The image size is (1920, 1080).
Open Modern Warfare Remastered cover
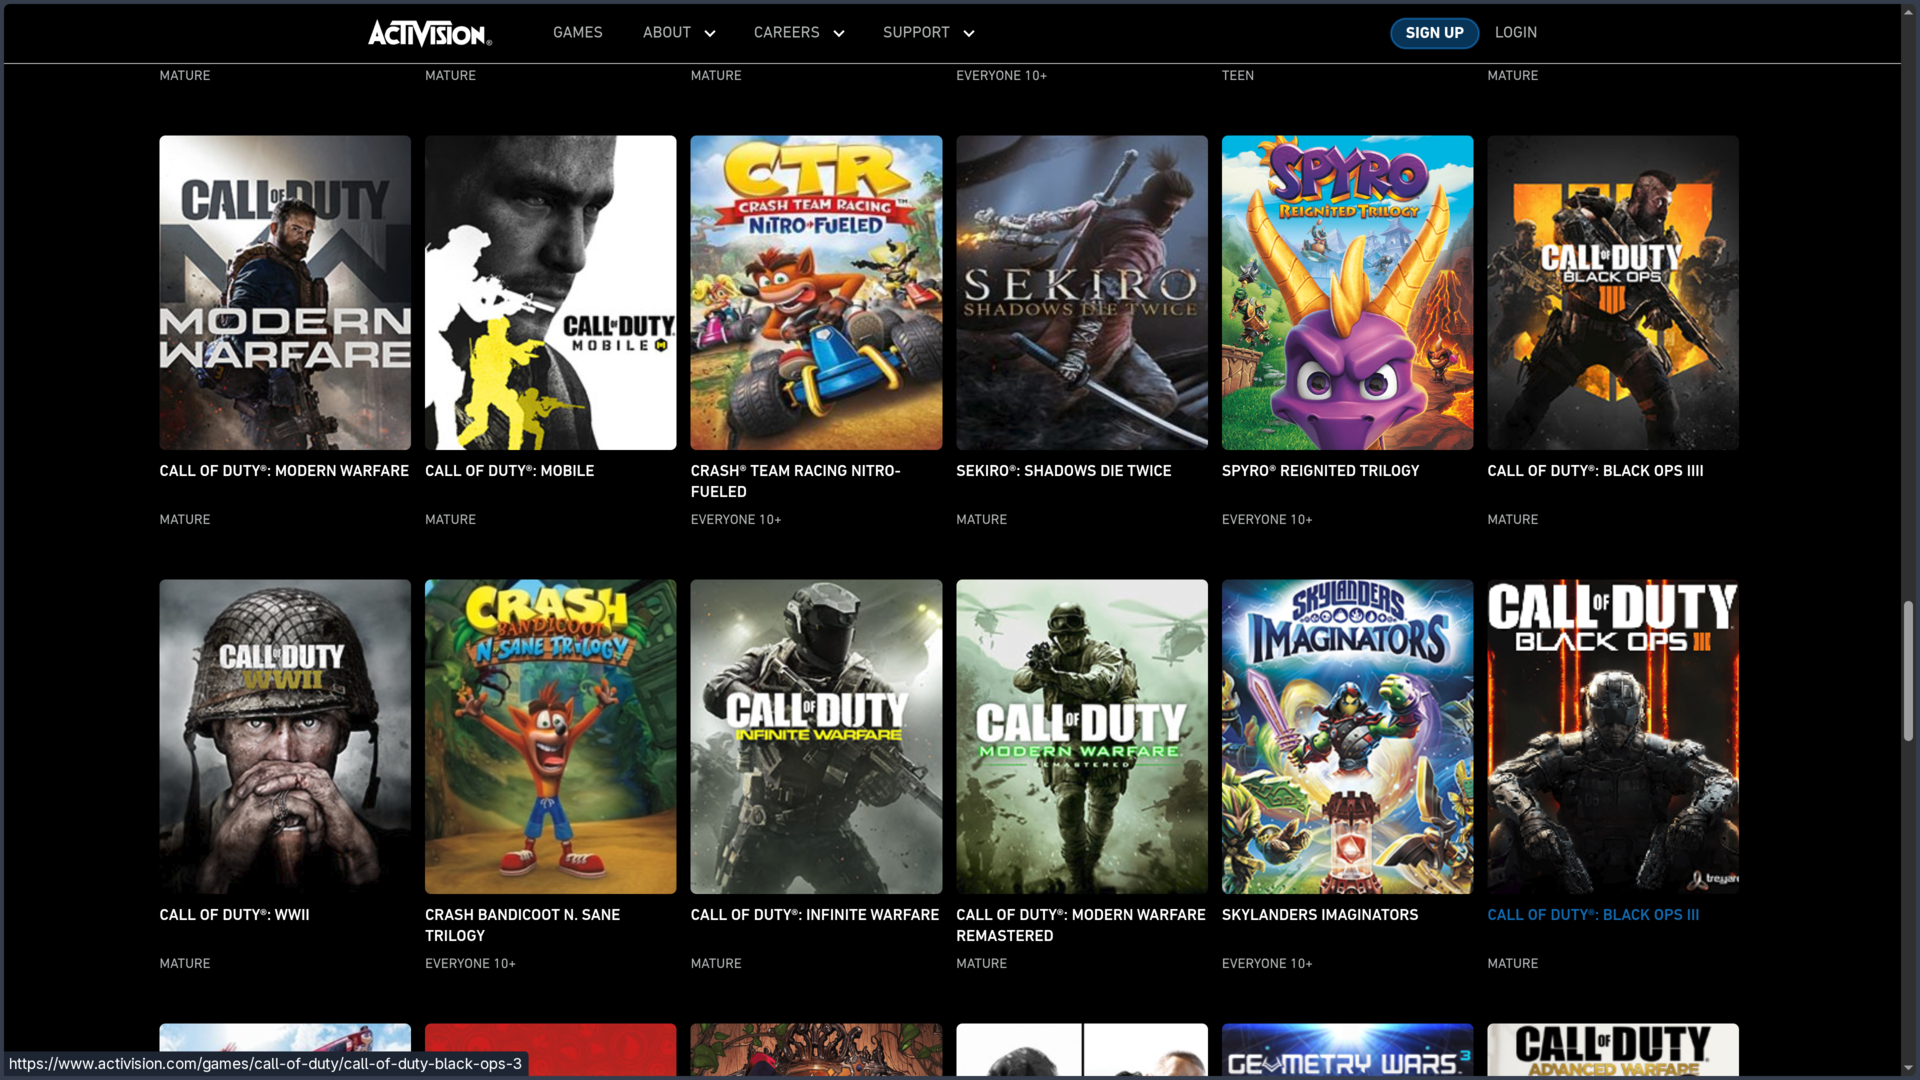coord(1082,737)
